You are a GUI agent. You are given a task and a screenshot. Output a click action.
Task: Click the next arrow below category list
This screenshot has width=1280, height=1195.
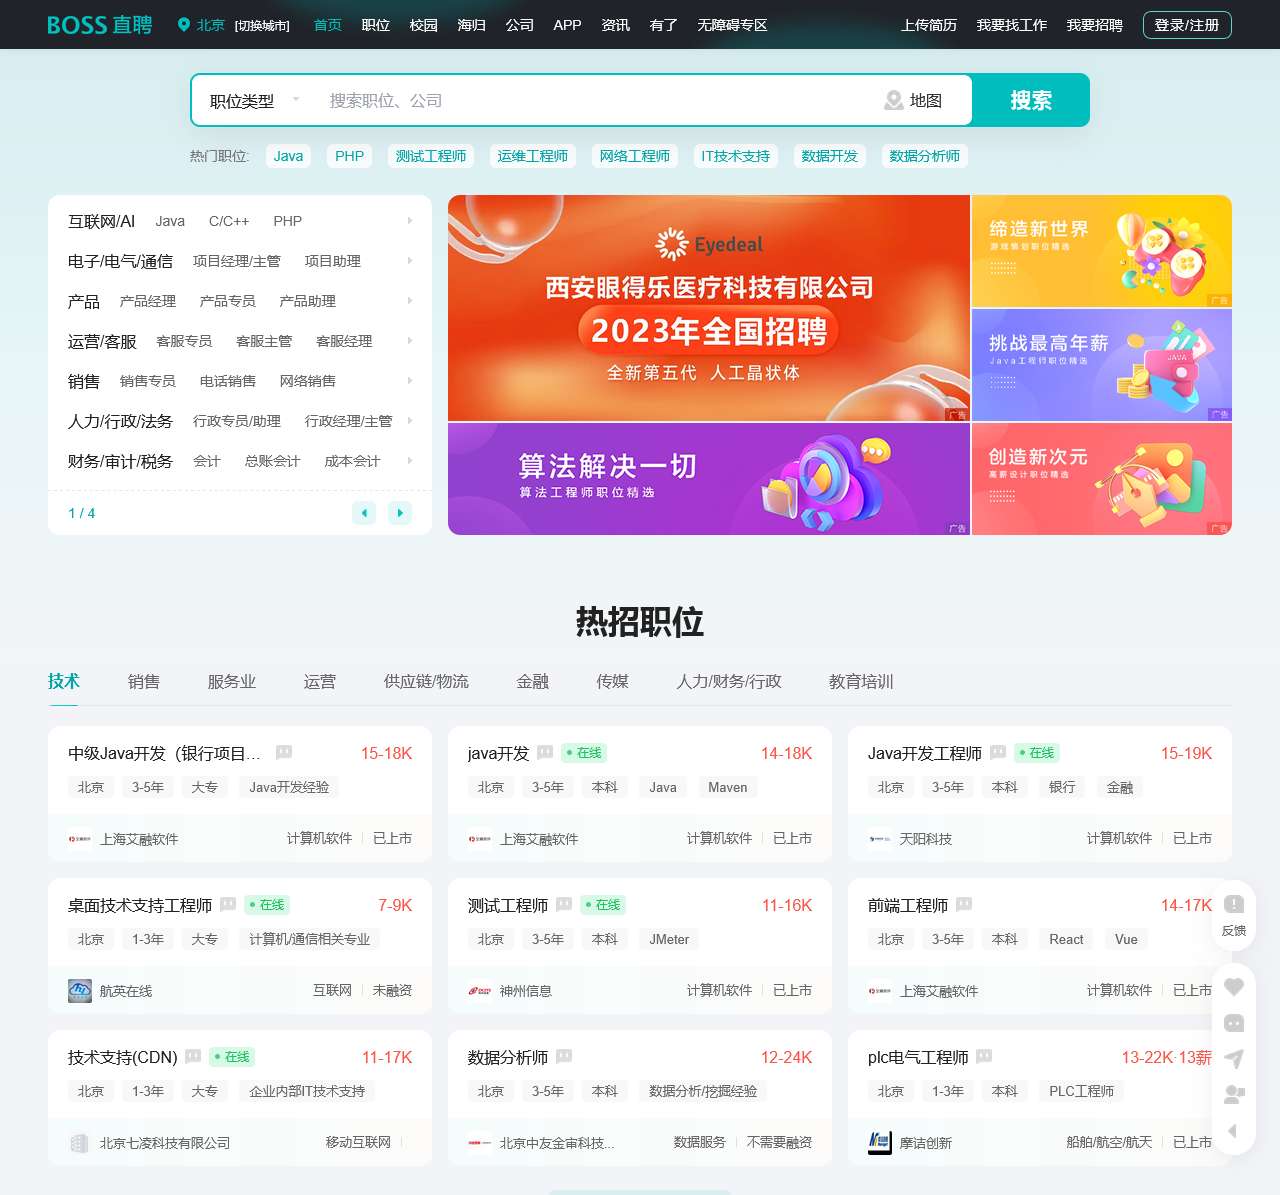(400, 513)
